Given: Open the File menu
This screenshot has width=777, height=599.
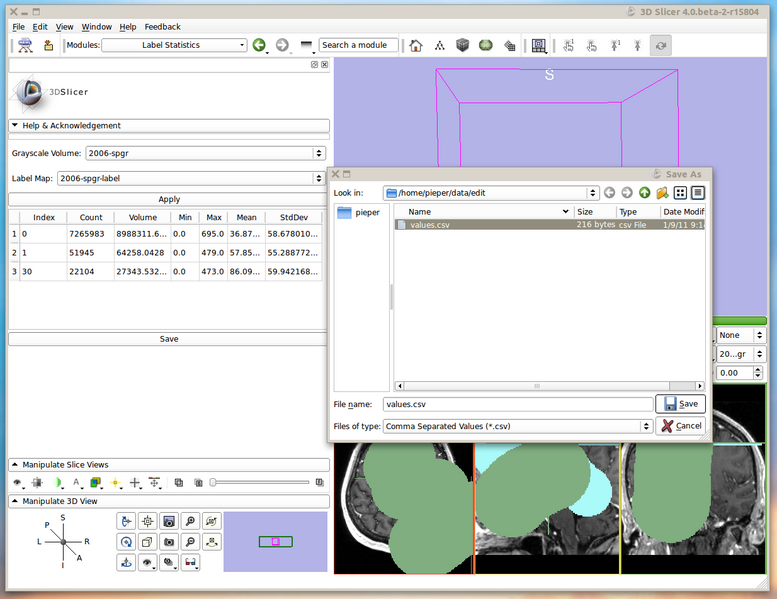Looking at the screenshot, I should tap(18, 27).
